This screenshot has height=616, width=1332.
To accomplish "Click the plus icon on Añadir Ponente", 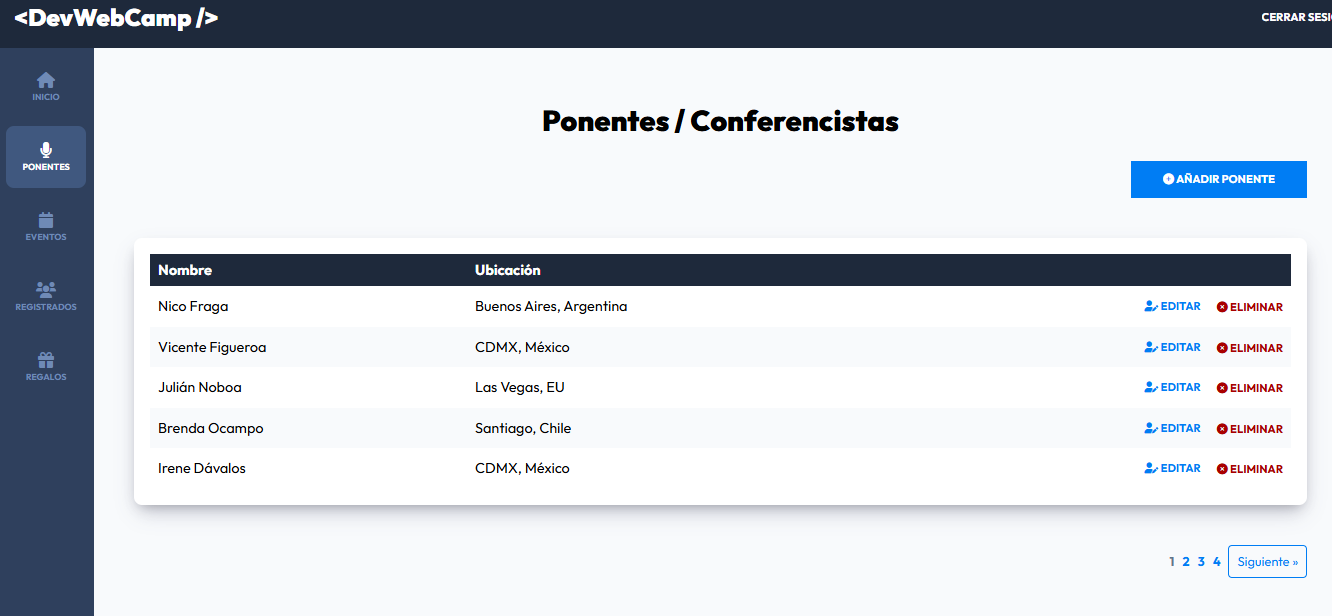I will [1167, 179].
